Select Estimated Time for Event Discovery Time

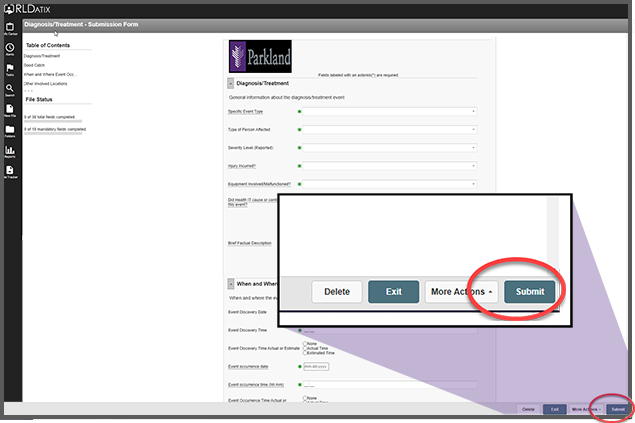(x=303, y=353)
